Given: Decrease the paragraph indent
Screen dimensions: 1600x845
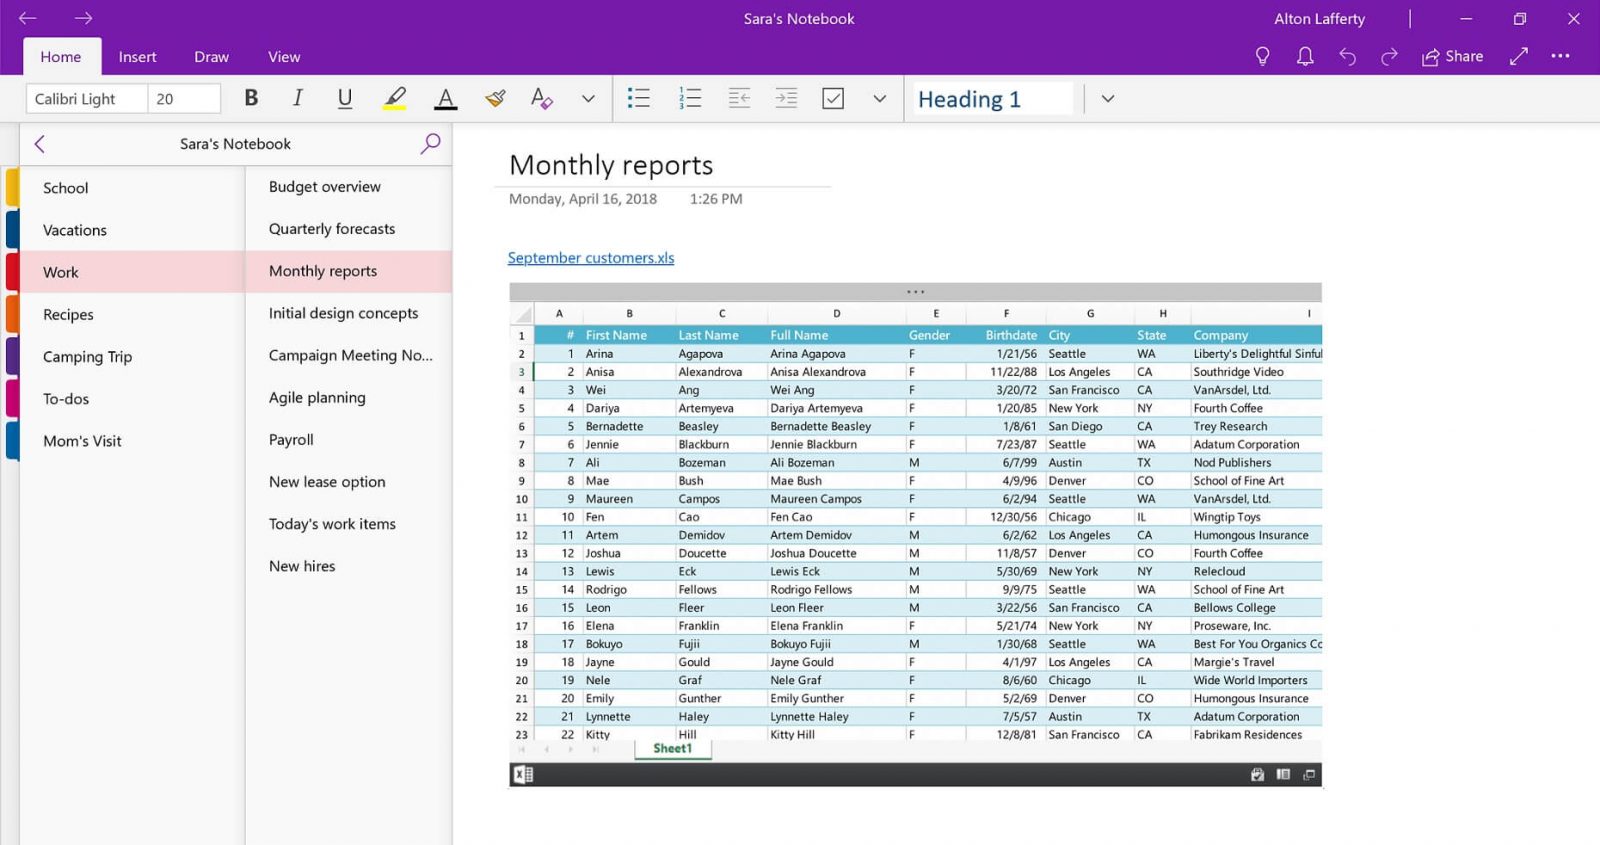Looking at the screenshot, I should 739,98.
